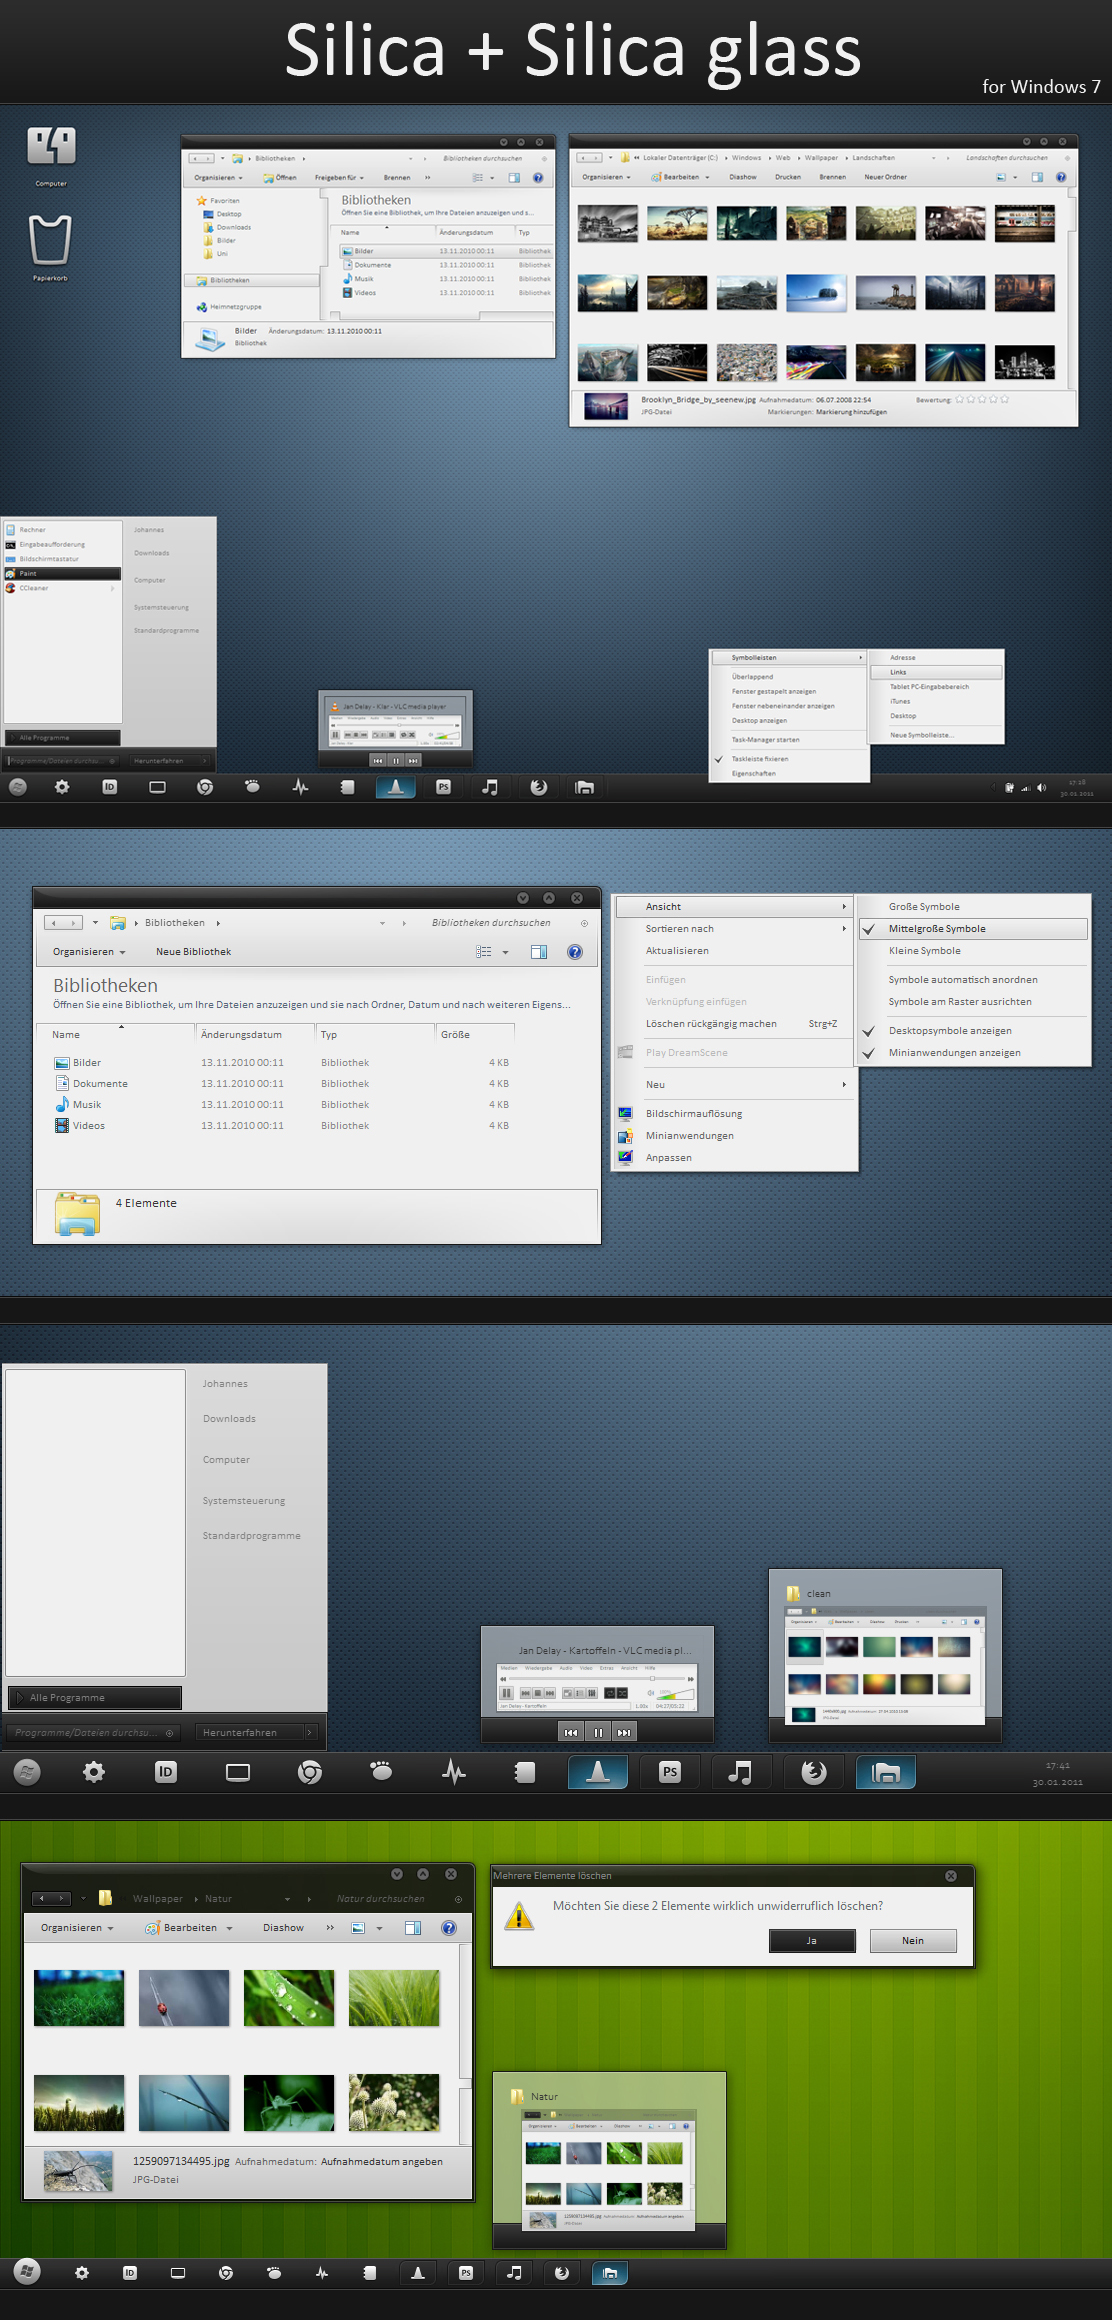Viewport: 1112px width, 2320px height.
Task: Choose Anpassen from the desktop context menu
Action: pos(734,1158)
